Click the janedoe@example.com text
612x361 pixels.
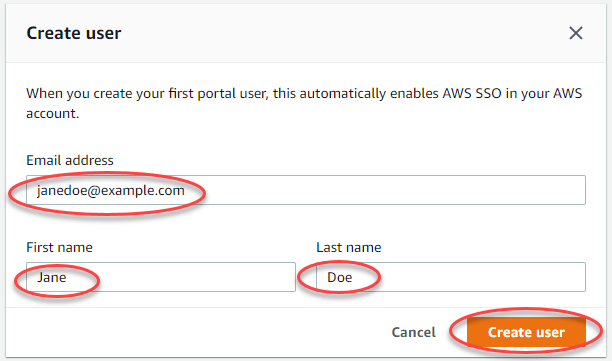[110, 191]
